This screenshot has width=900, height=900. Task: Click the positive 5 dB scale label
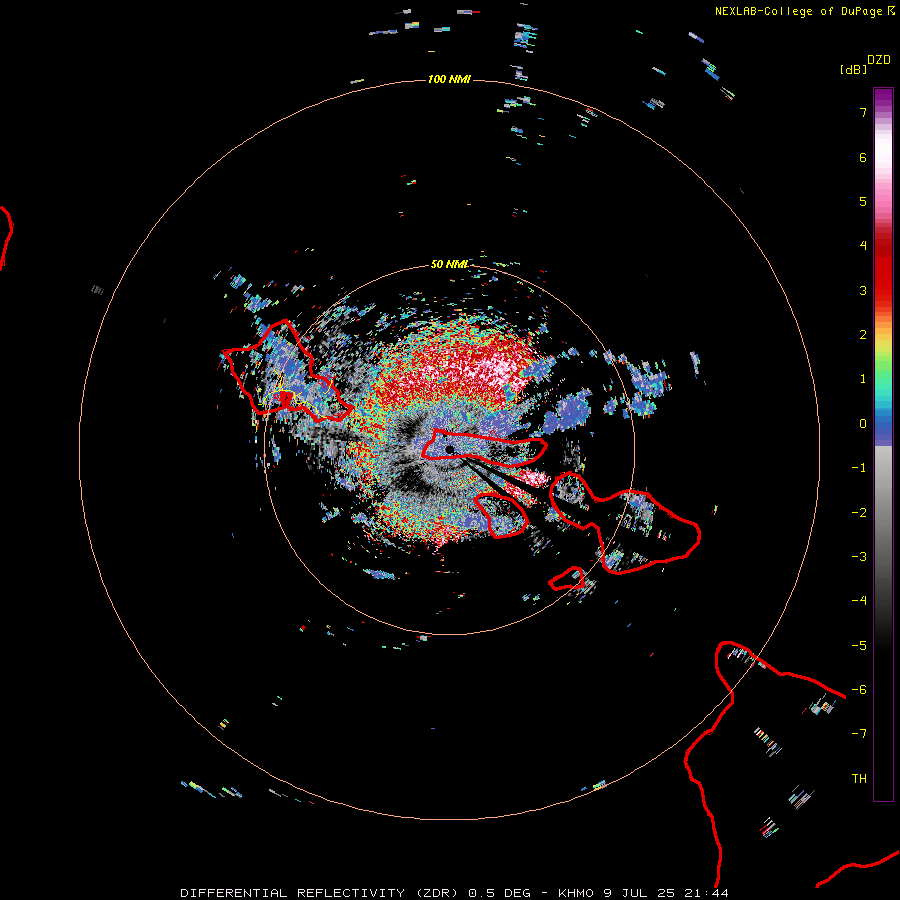(863, 201)
